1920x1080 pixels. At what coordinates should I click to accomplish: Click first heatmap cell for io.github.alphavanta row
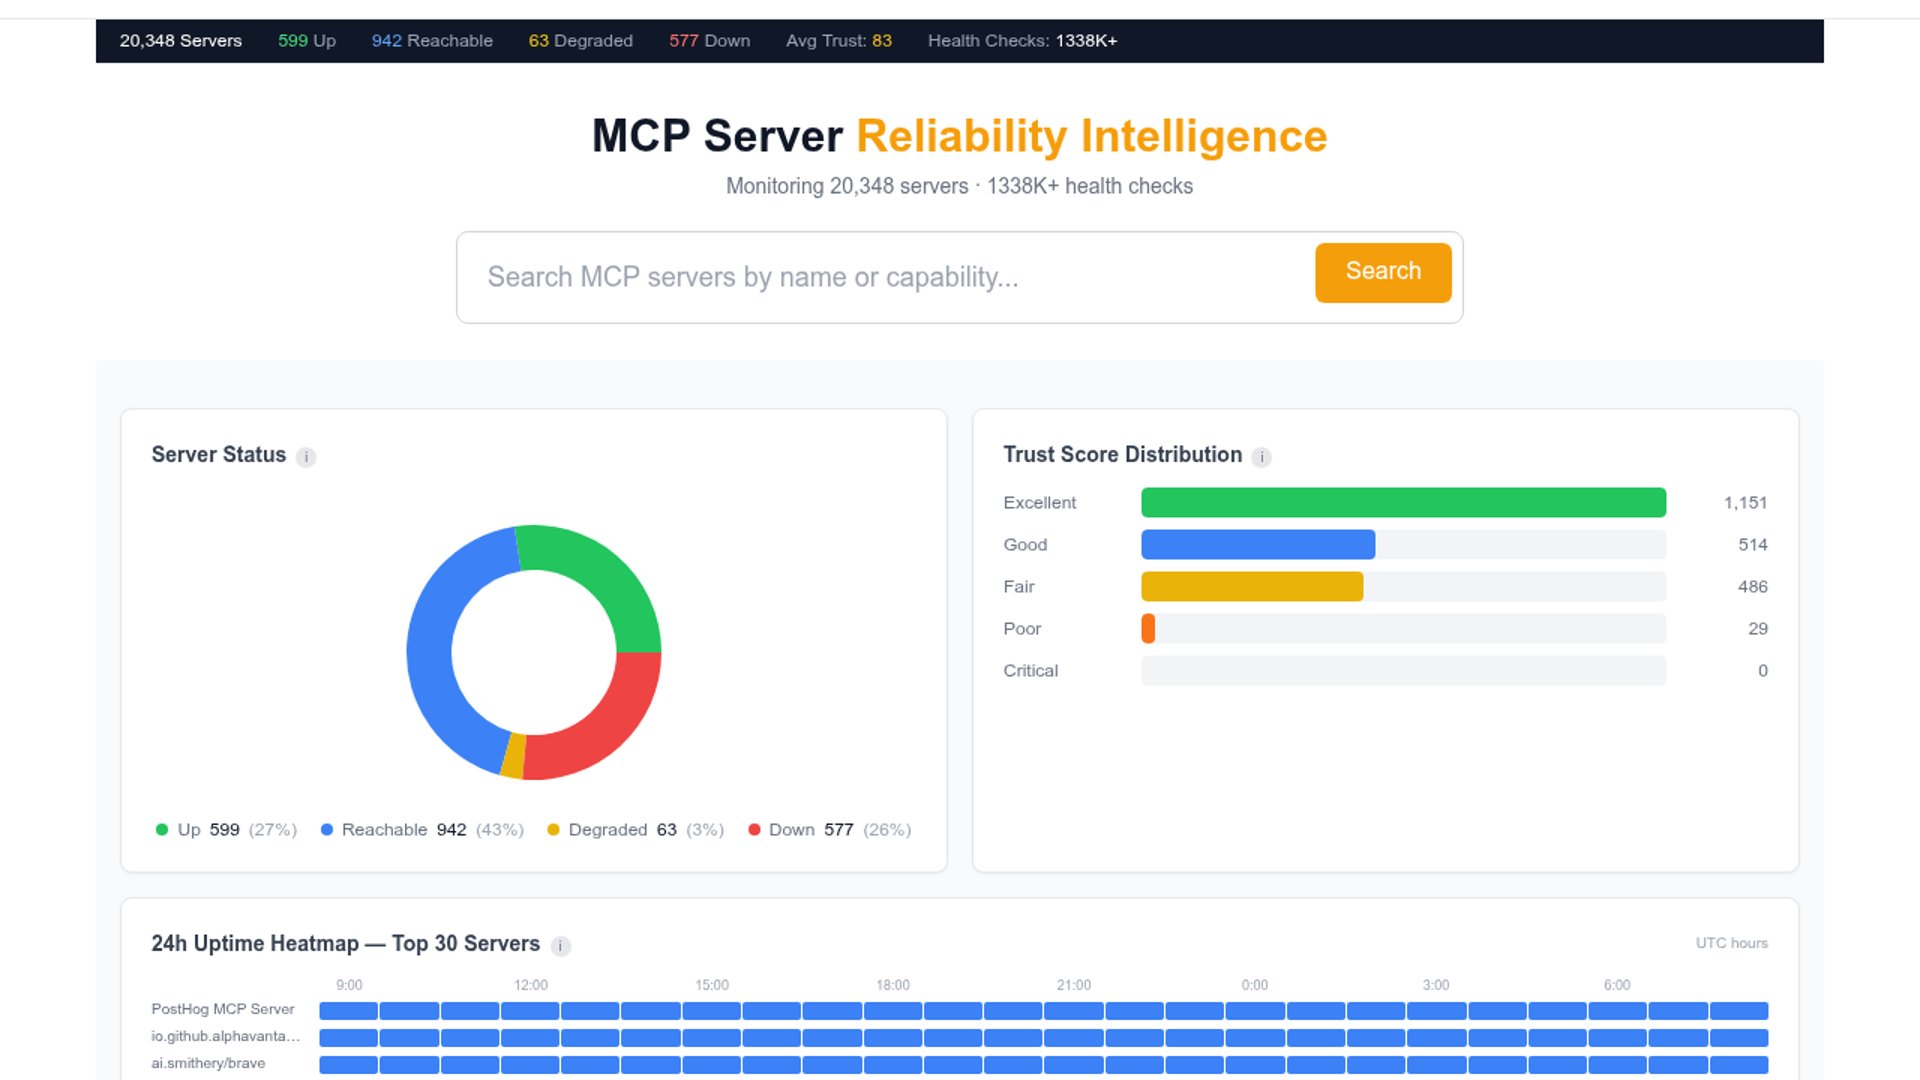click(x=348, y=1038)
